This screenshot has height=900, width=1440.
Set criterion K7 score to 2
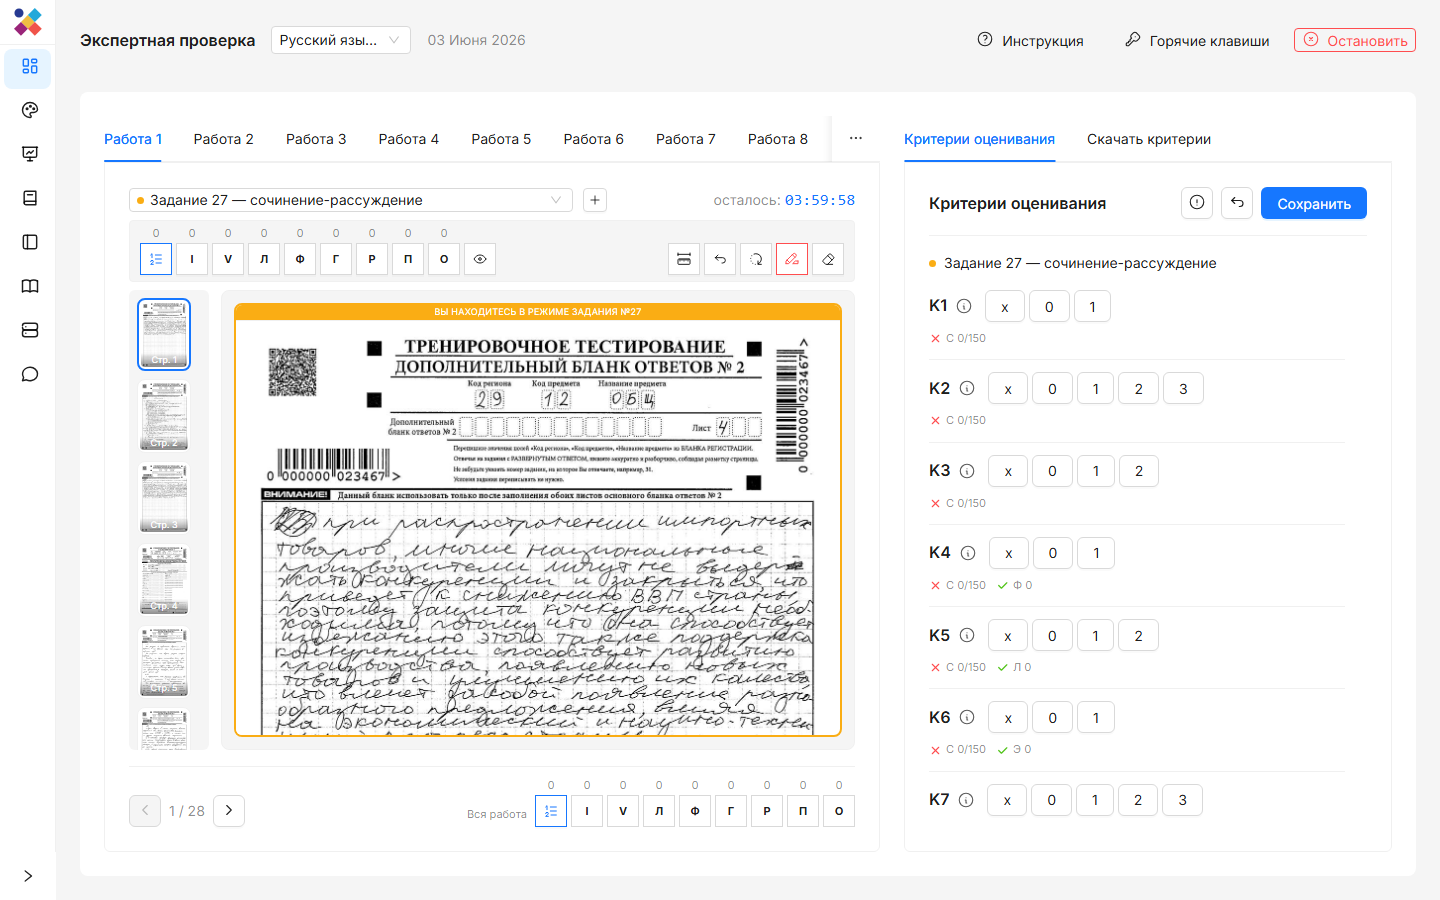pos(1138,800)
